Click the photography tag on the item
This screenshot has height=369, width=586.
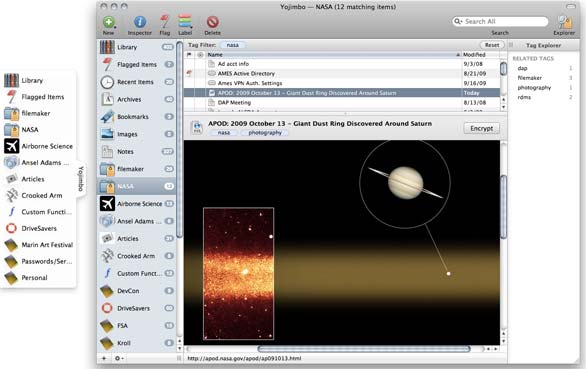click(265, 133)
